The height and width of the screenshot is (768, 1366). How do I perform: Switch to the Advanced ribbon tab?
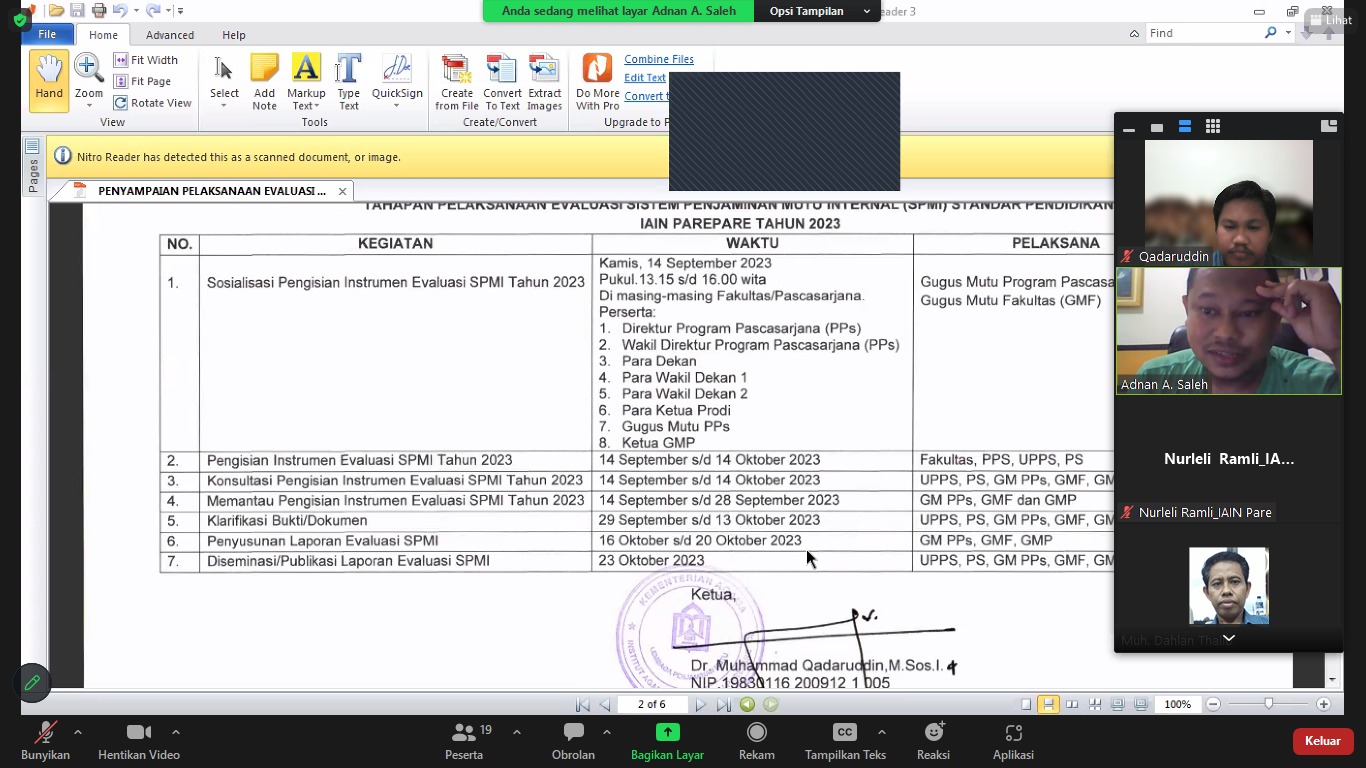click(170, 35)
